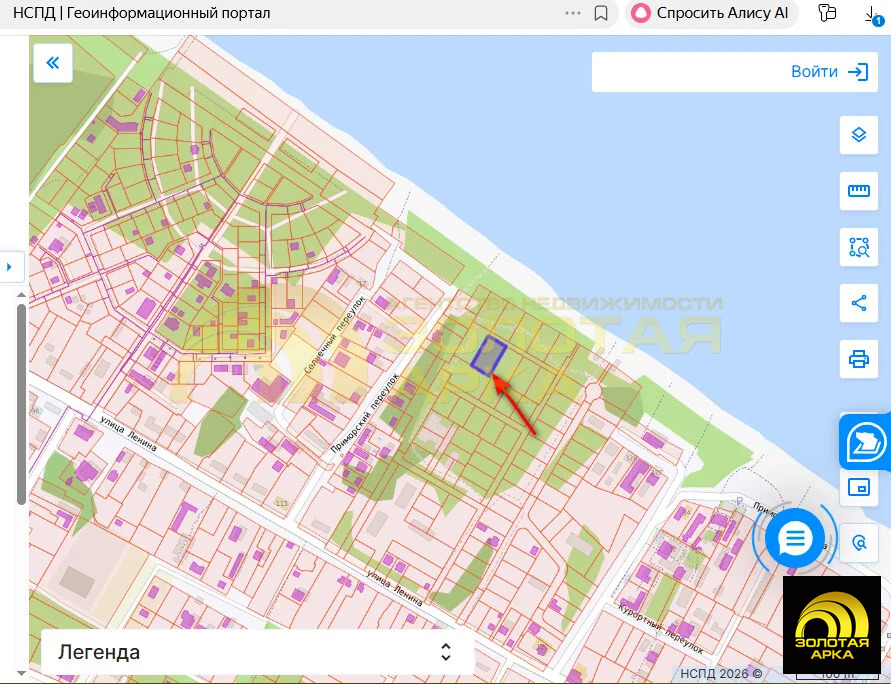This screenshot has height=684, width=891.
Task: Click the scrollbar up arrow
Action: (x=21, y=295)
